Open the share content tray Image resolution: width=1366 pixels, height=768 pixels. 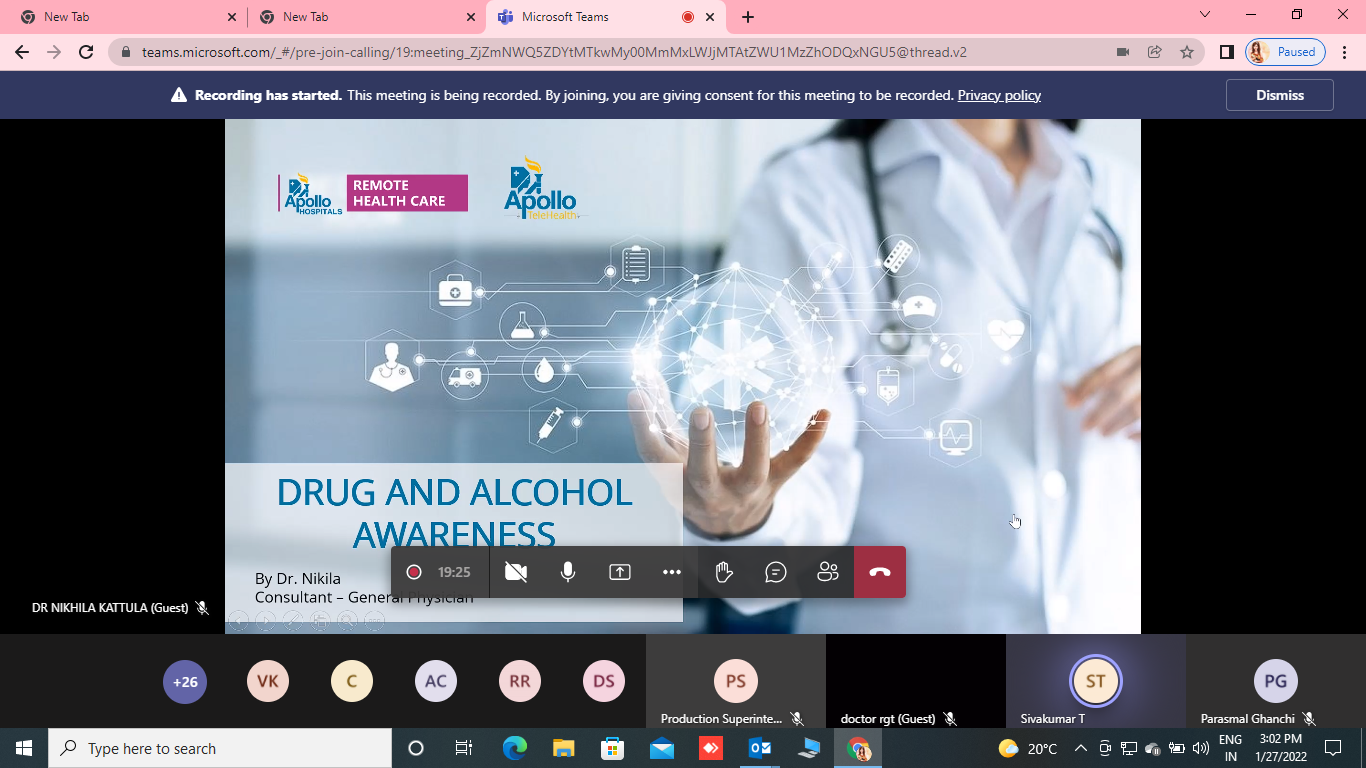coord(620,572)
